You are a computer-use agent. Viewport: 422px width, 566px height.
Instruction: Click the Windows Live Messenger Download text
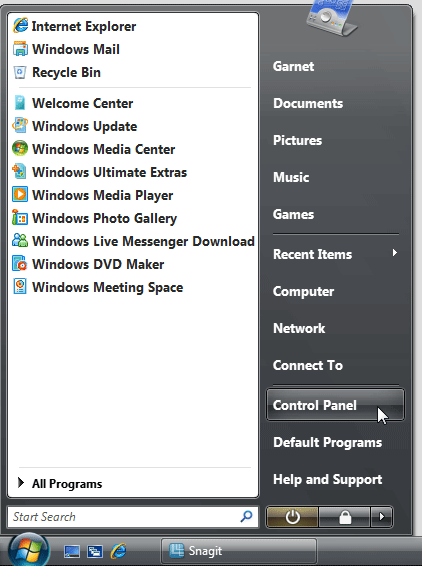pos(143,241)
